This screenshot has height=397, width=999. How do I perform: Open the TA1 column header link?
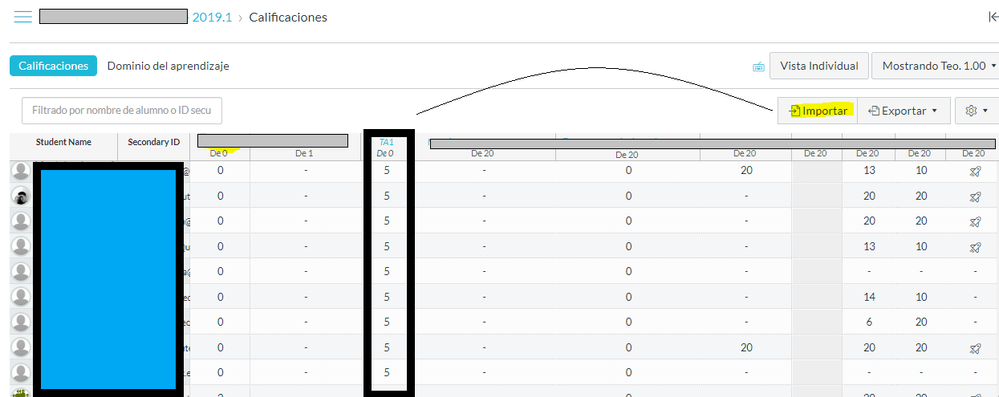[x=386, y=143]
